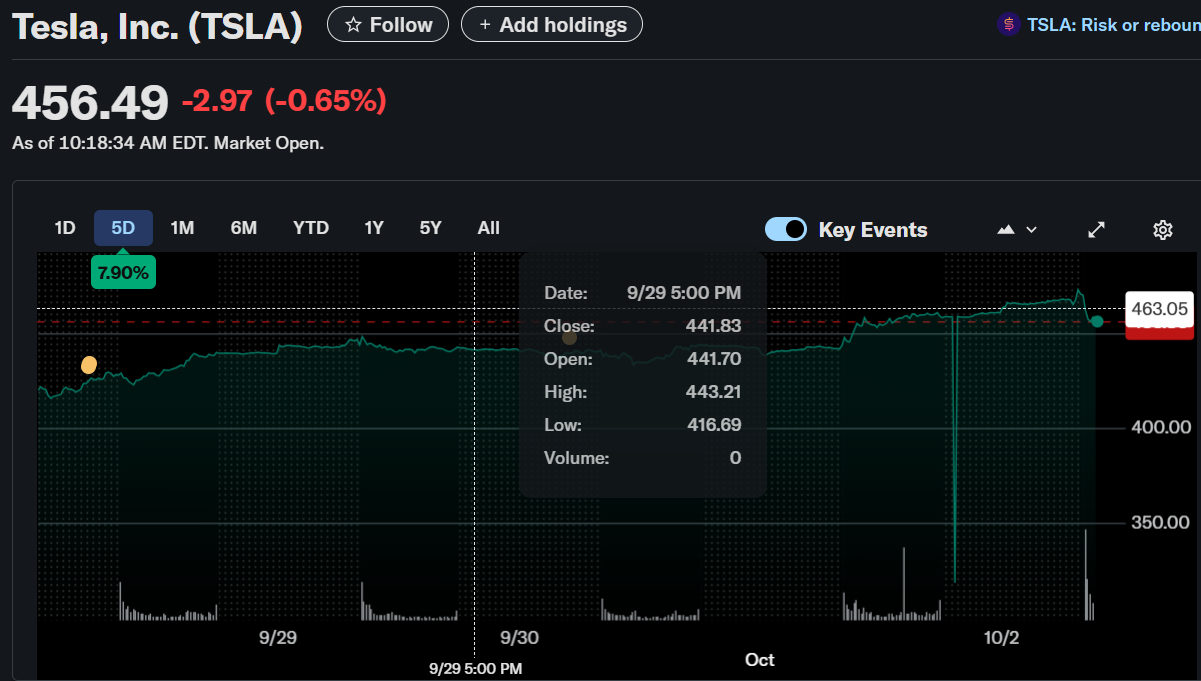The height and width of the screenshot is (681, 1201).
Task: Click the green 7.90% gain badge
Action: [123, 271]
